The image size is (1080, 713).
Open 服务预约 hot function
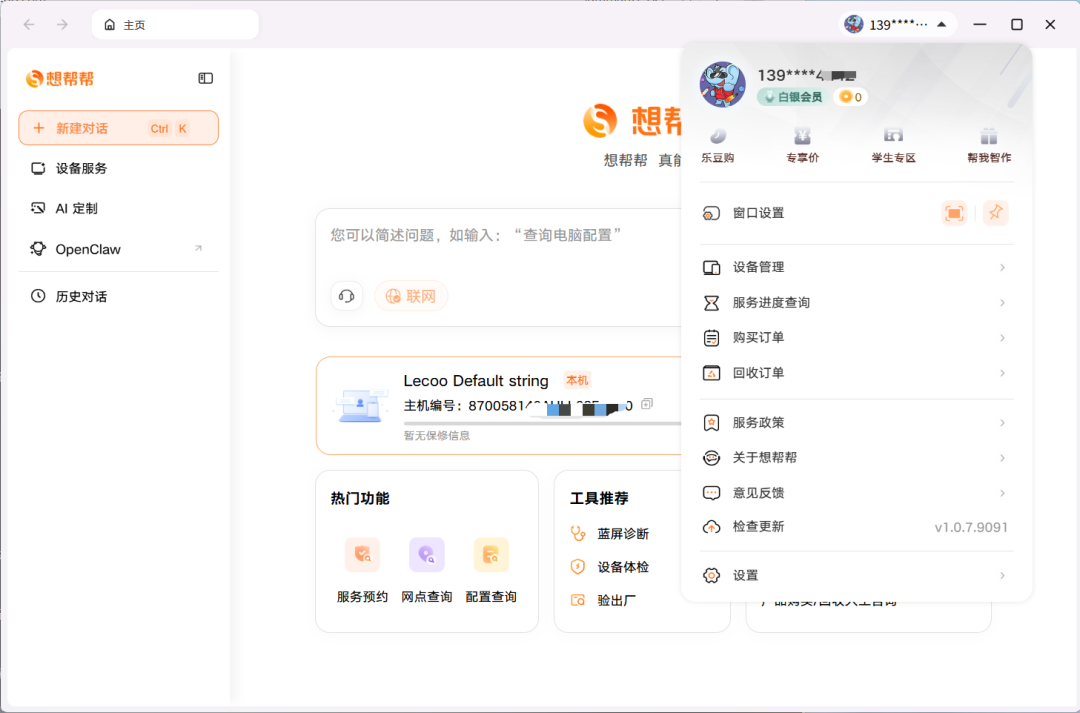click(362, 571)
